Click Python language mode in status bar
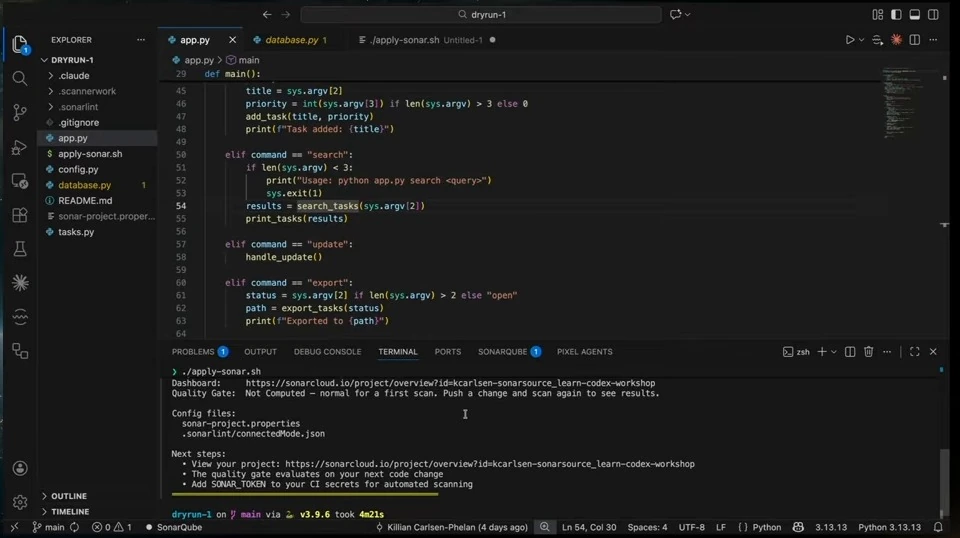 coord(767,527)
